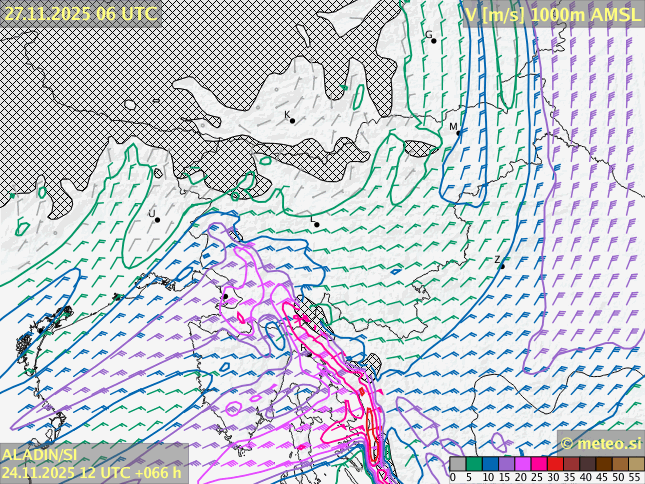Screen dimensions: 645x484
Task: Select the K city dot marker
Action: tap(292, 120)
